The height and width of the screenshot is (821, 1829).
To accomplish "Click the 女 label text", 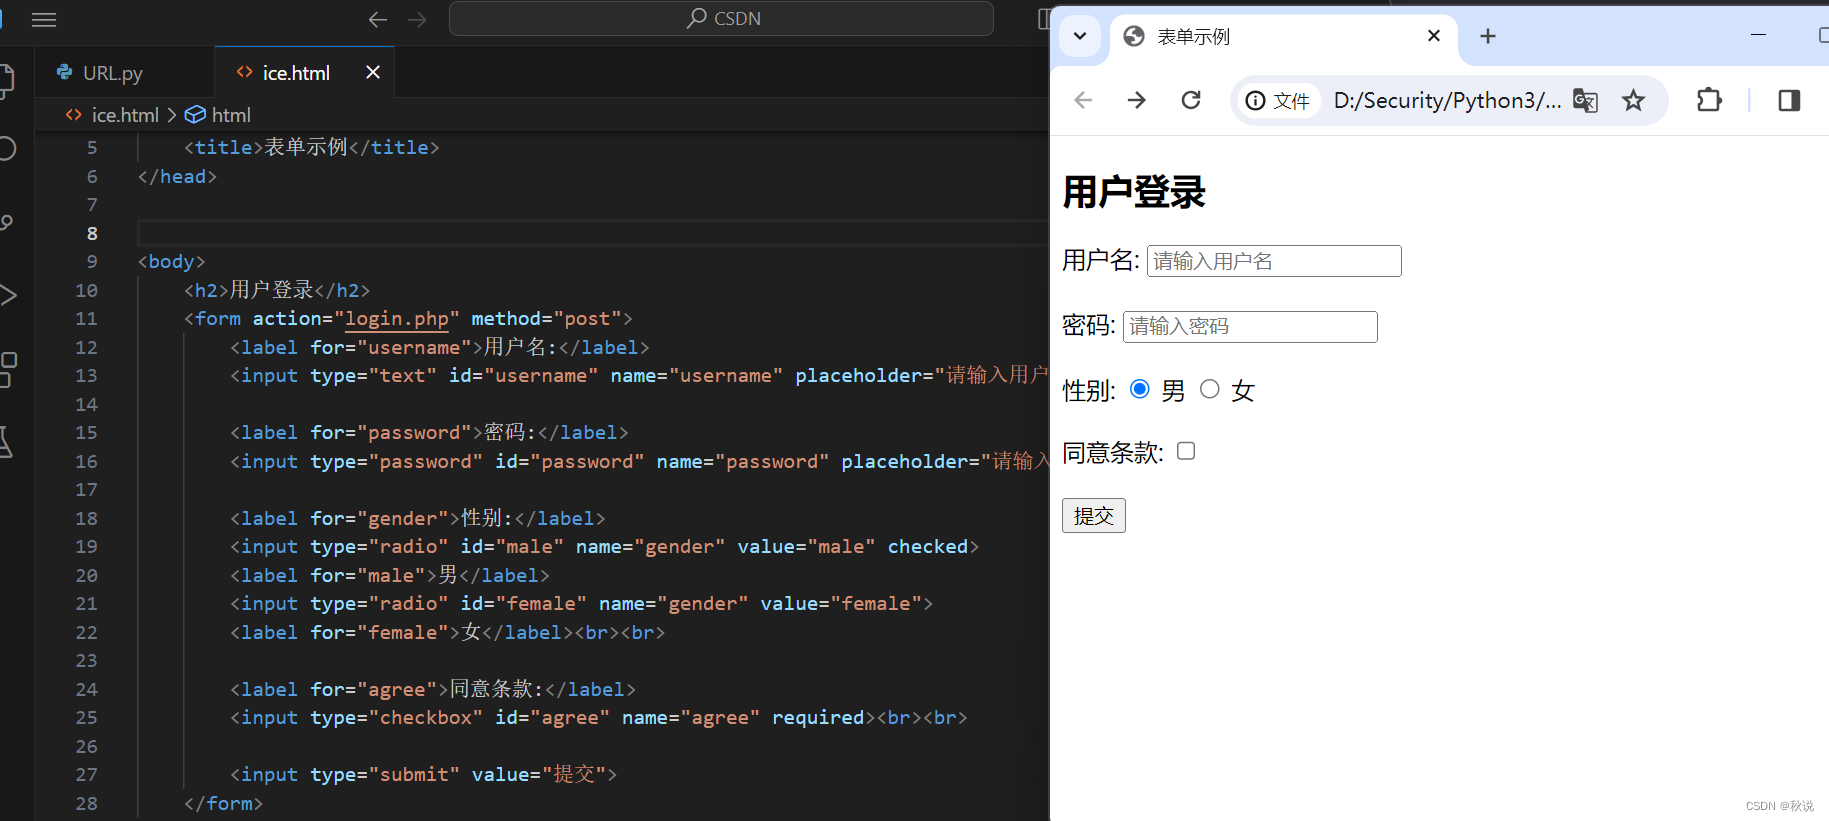I will click(x=1243, y=391).
